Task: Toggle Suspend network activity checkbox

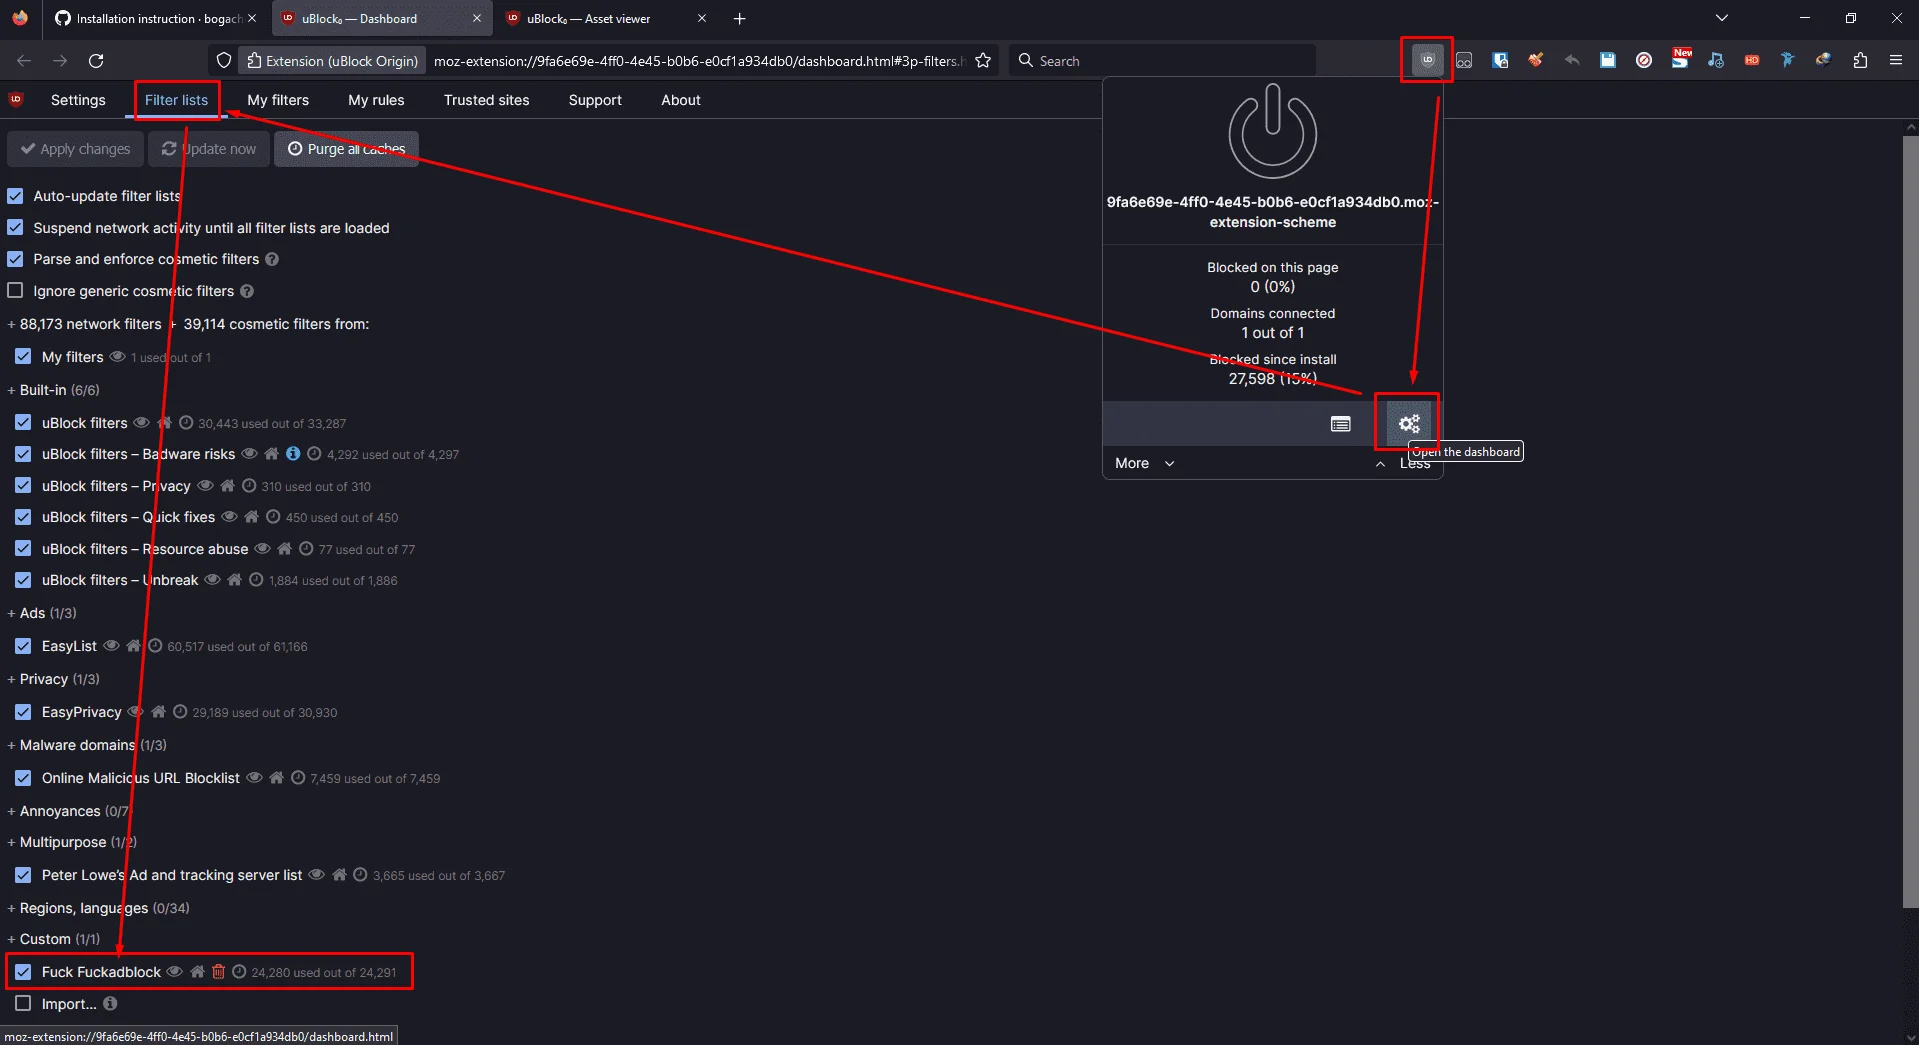Action: tap(15, 228)
